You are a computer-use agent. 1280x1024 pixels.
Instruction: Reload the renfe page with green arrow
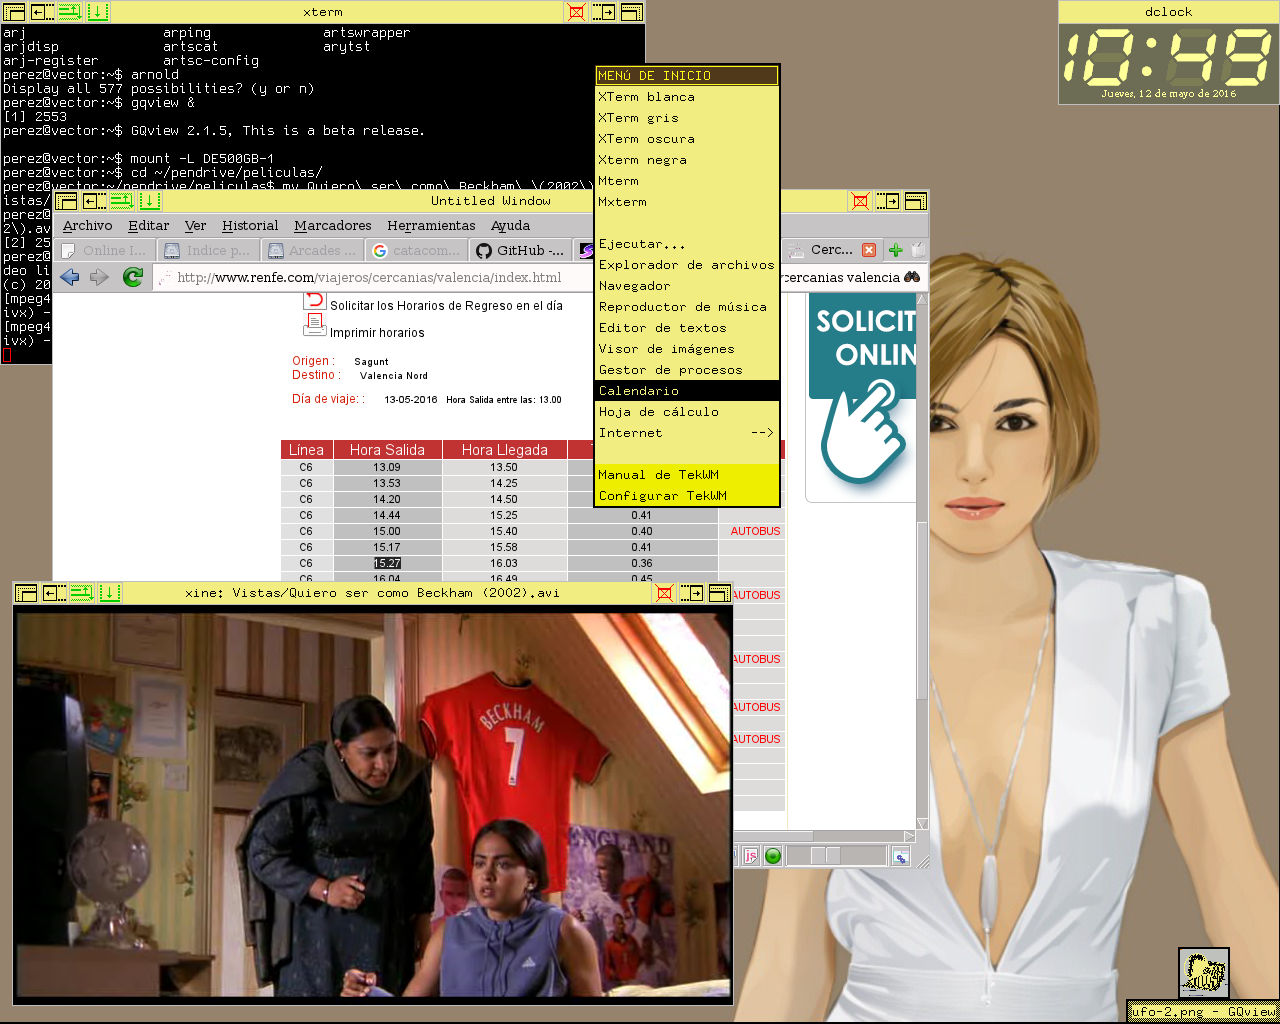click(132, 277)
